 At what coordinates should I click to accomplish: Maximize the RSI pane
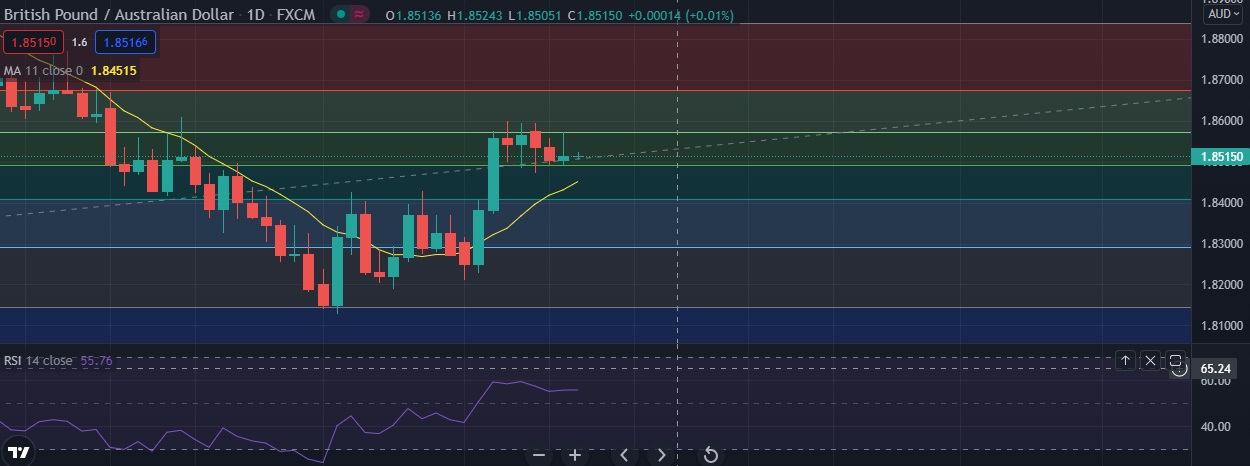(x=1176, y=360)
